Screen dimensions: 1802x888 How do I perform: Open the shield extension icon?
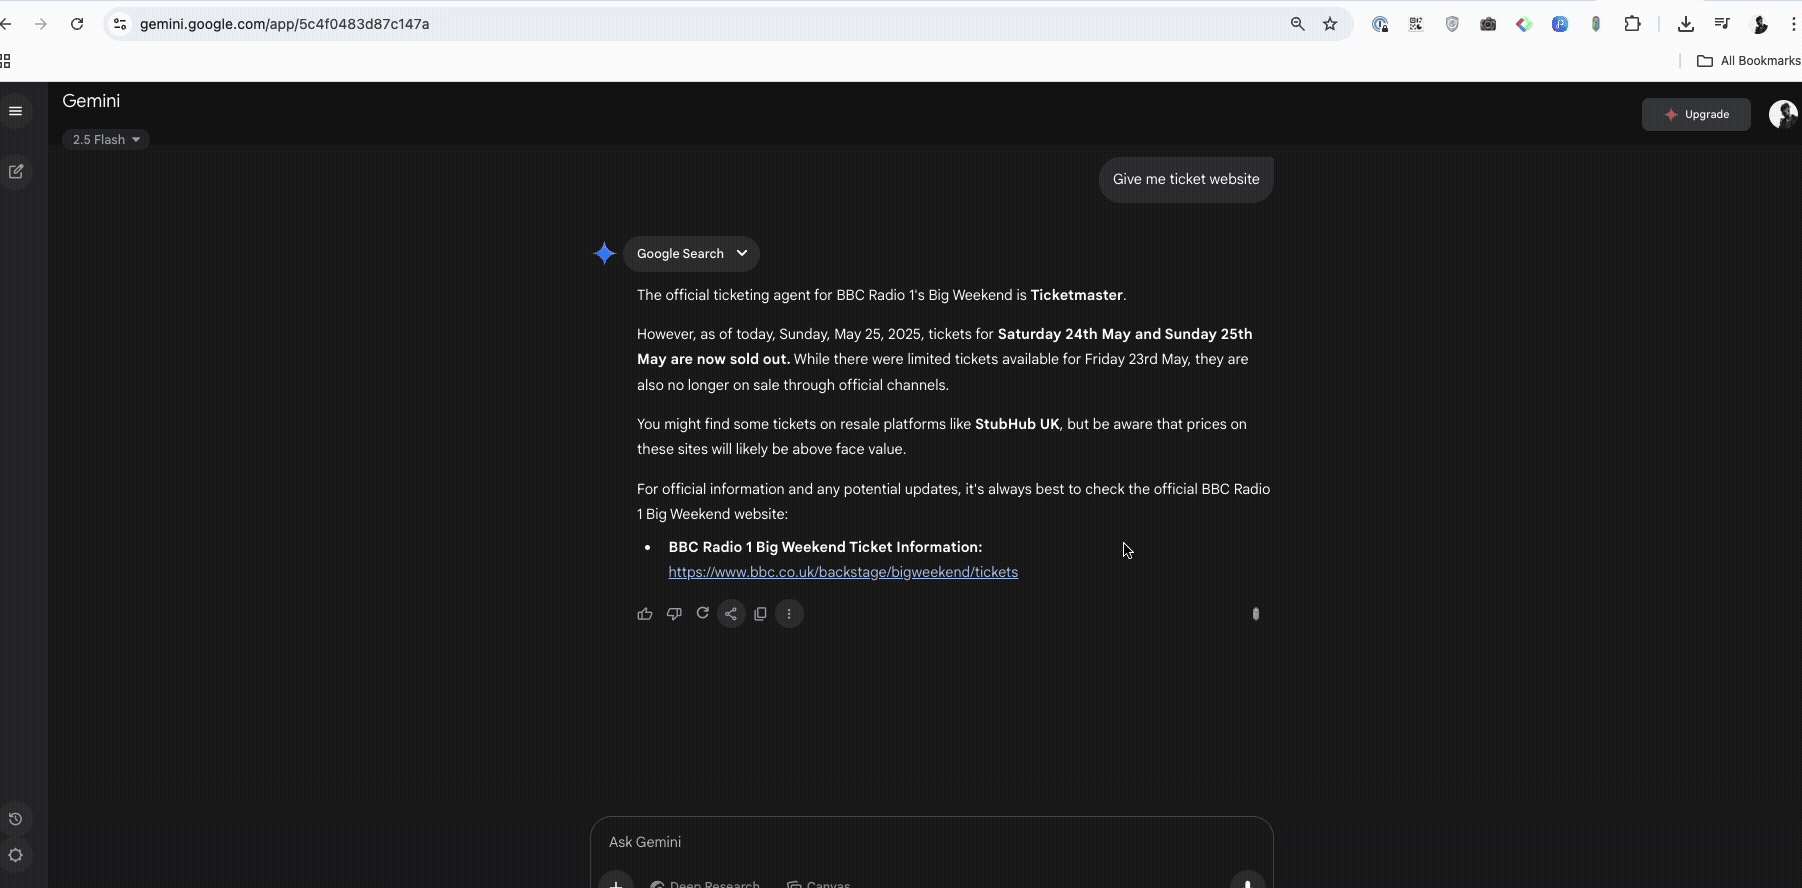1452,24
